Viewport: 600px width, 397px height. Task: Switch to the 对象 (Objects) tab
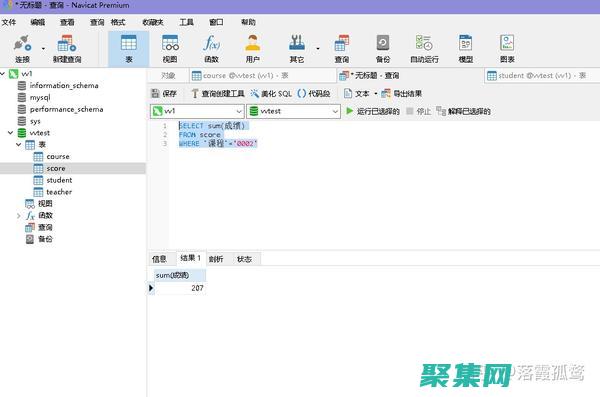168,76
